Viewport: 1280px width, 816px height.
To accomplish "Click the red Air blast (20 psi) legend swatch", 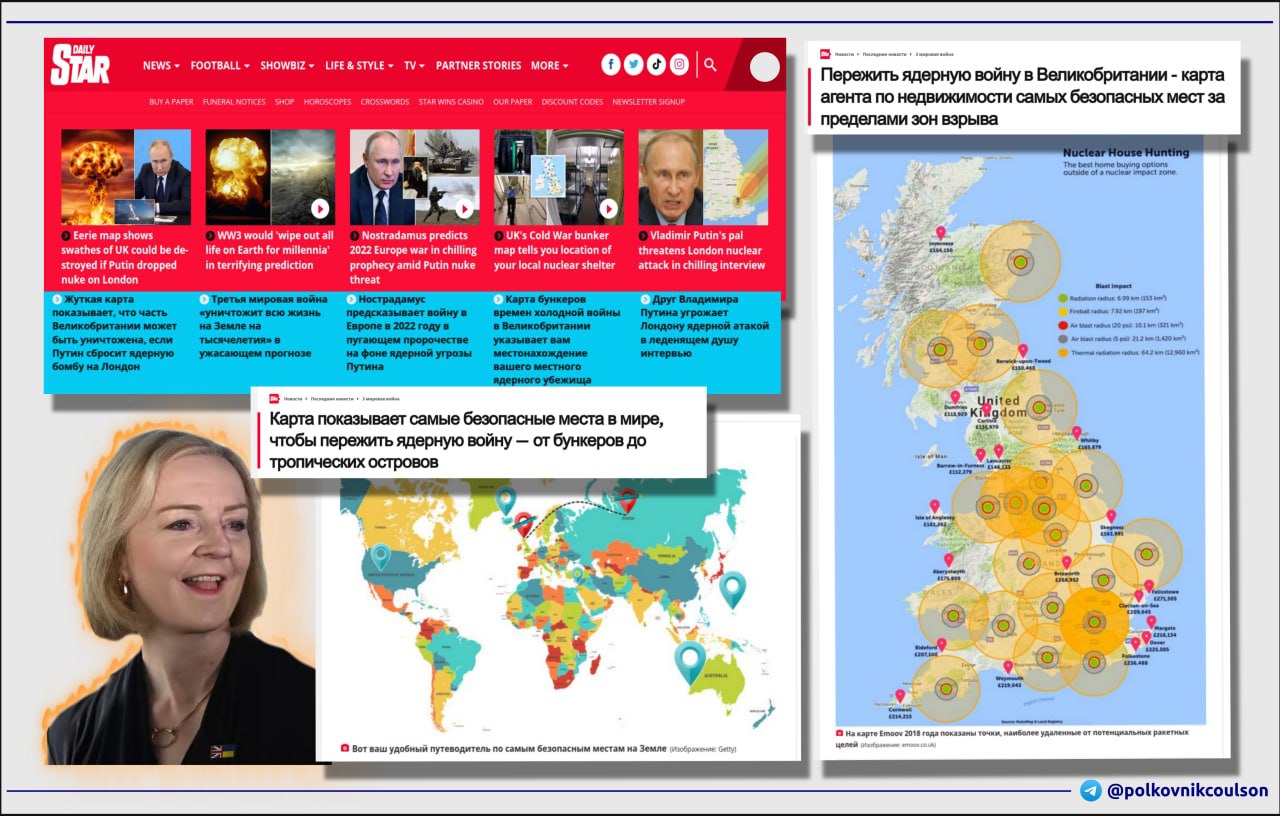I will 1063,325.
